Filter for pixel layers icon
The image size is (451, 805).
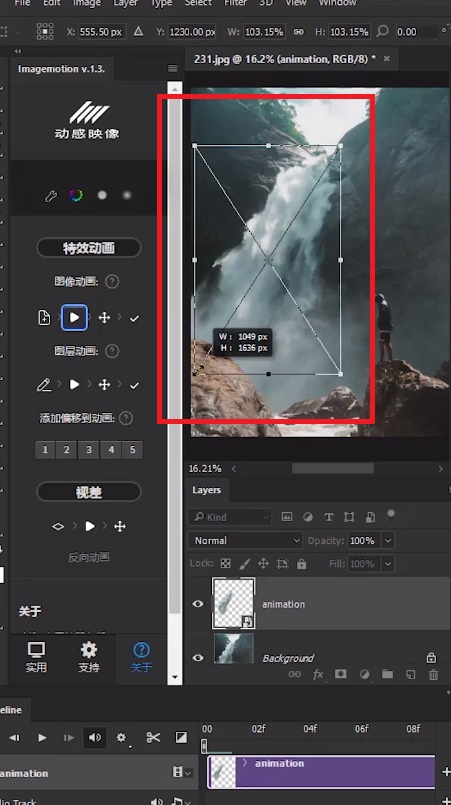[x=287, y=517]
